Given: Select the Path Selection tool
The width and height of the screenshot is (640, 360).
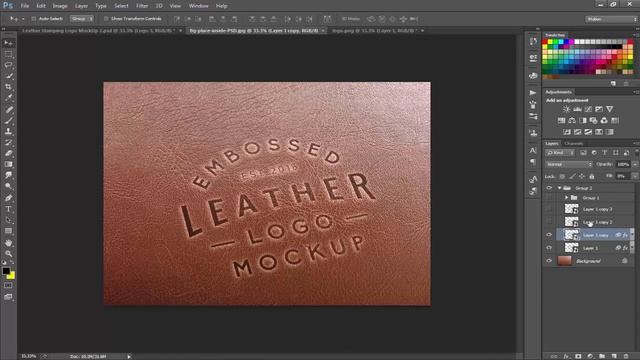Looking at the screenshot, I should pos(8,220).
